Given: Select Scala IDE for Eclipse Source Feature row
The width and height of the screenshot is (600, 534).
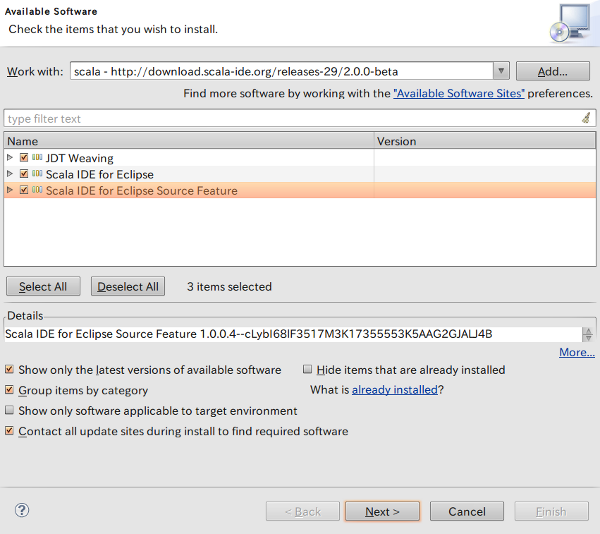Looking at the screenshot, I should 300,190.
